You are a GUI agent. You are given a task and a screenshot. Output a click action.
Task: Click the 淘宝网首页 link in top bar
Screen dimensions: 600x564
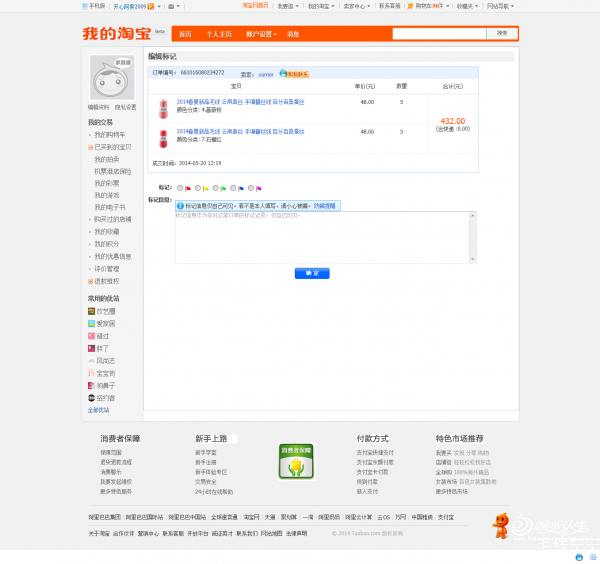255,5
